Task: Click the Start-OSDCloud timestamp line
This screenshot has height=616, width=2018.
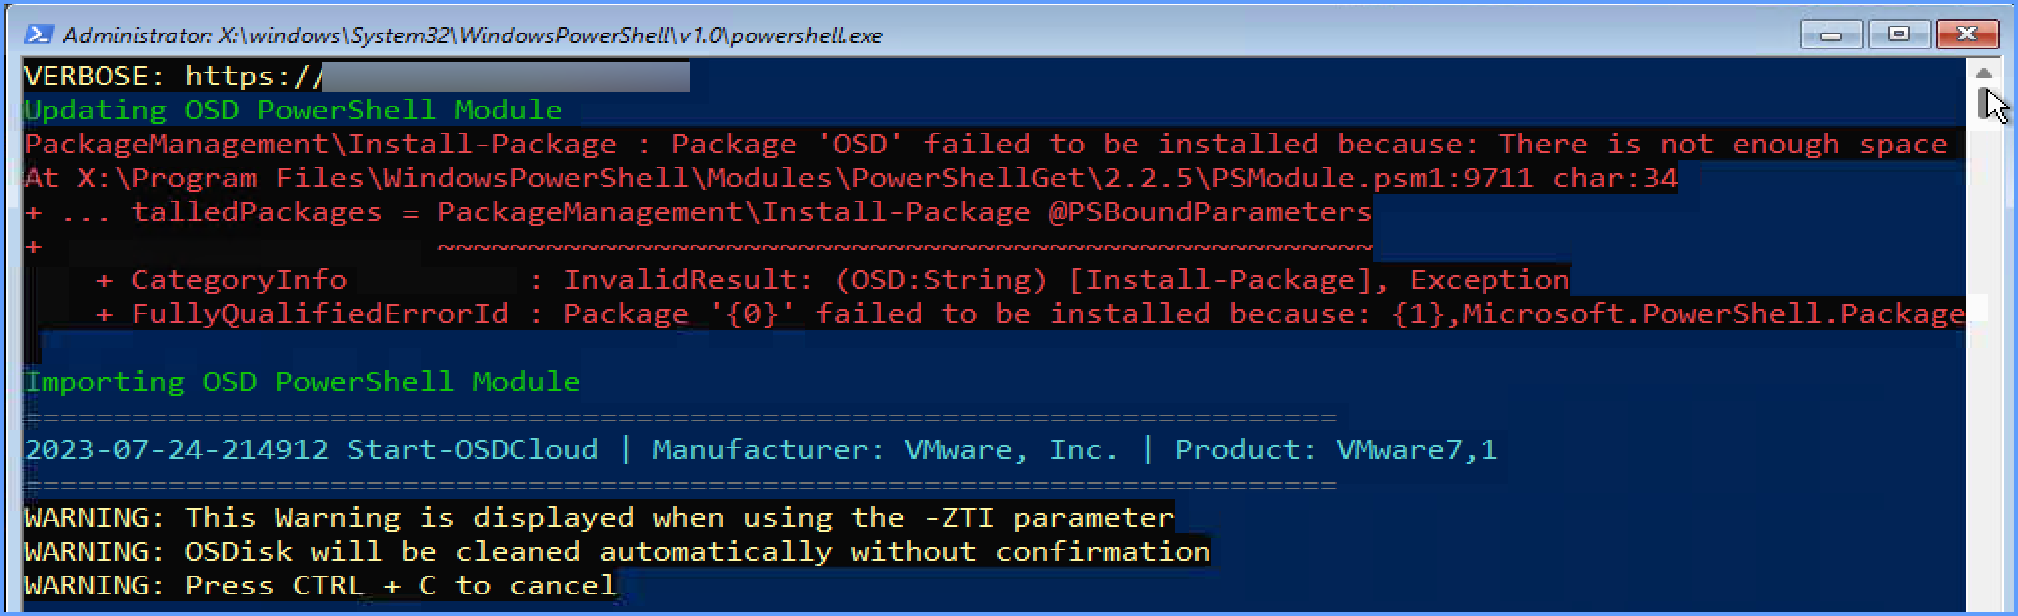Action: (760, 449)
